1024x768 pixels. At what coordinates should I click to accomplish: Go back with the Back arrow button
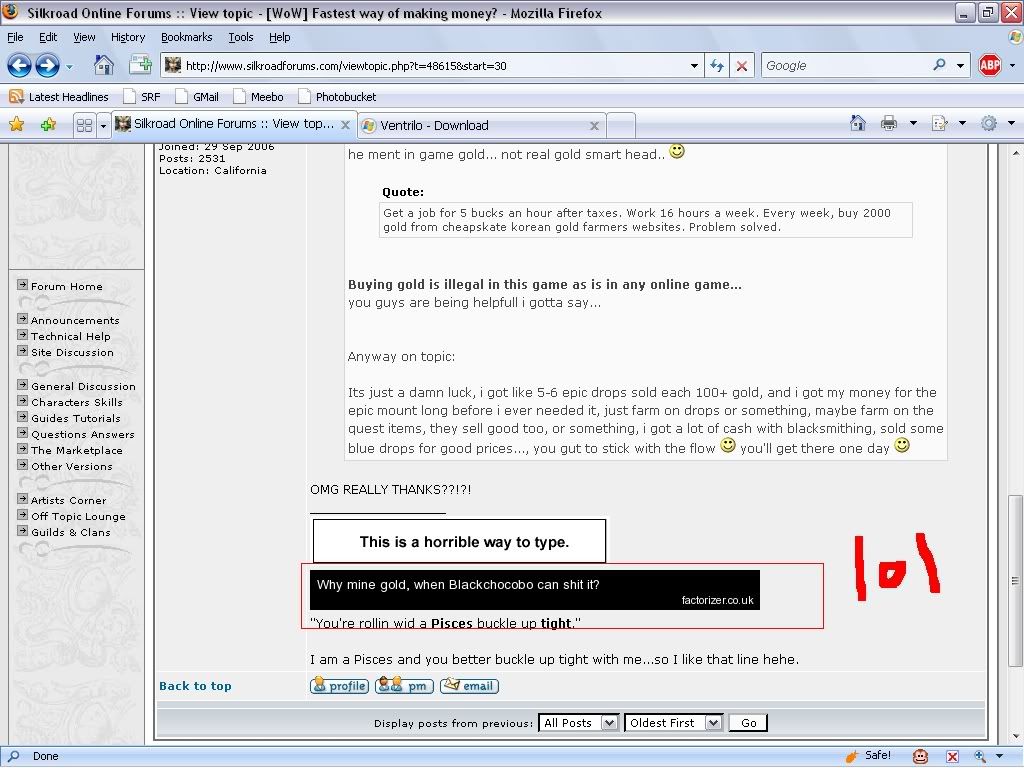tap(19, 65)
